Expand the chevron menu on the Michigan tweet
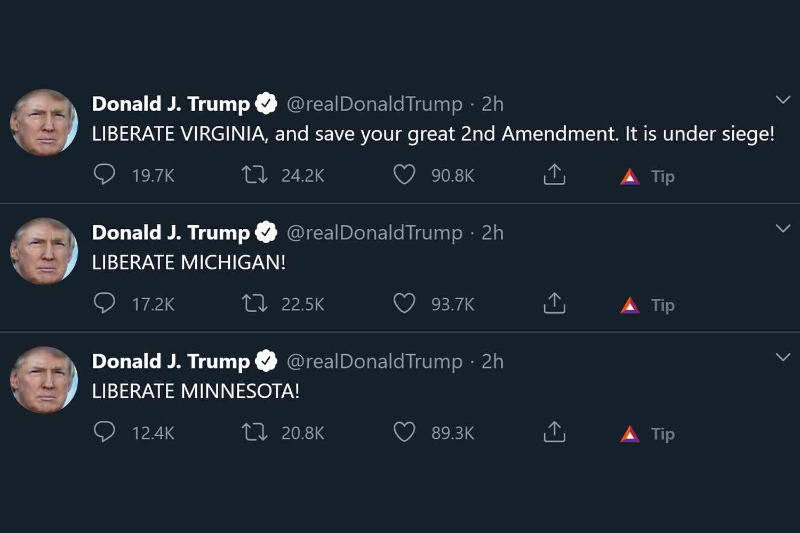800x533 pixels. click(x=783, y=229)
